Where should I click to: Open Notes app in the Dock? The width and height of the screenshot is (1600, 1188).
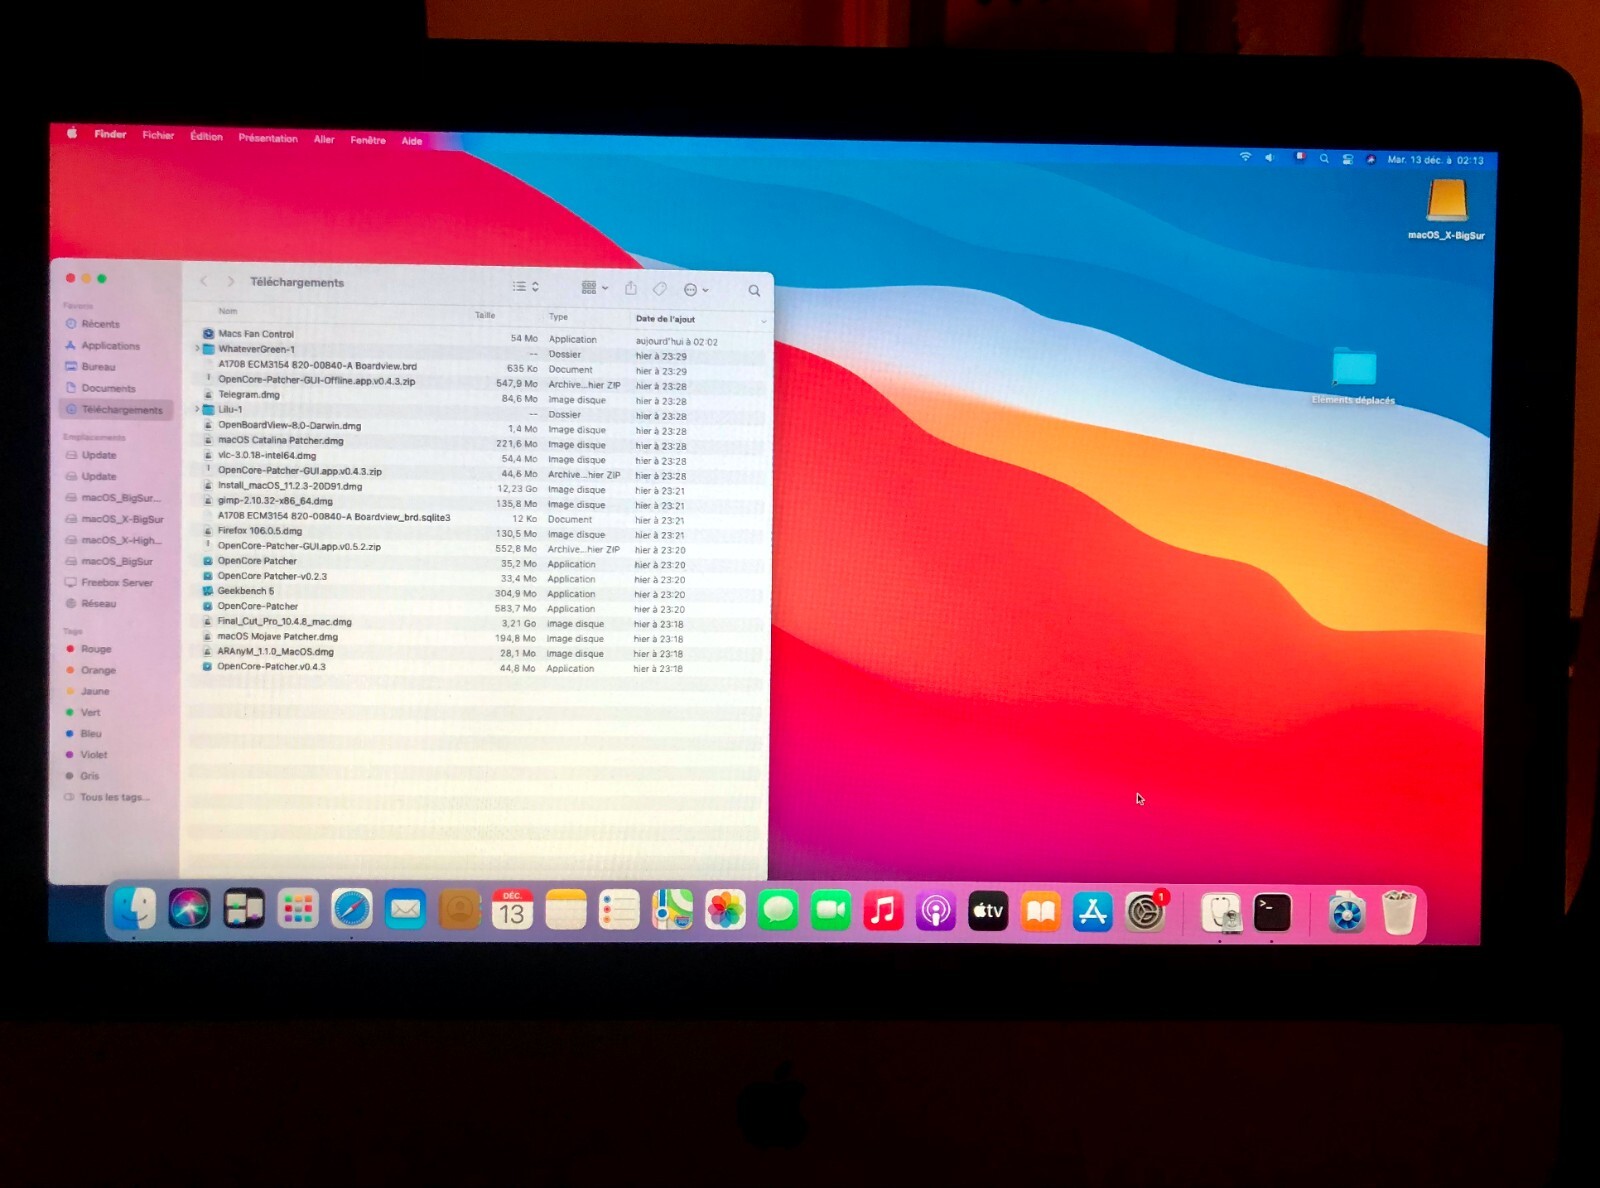point(566,910)
